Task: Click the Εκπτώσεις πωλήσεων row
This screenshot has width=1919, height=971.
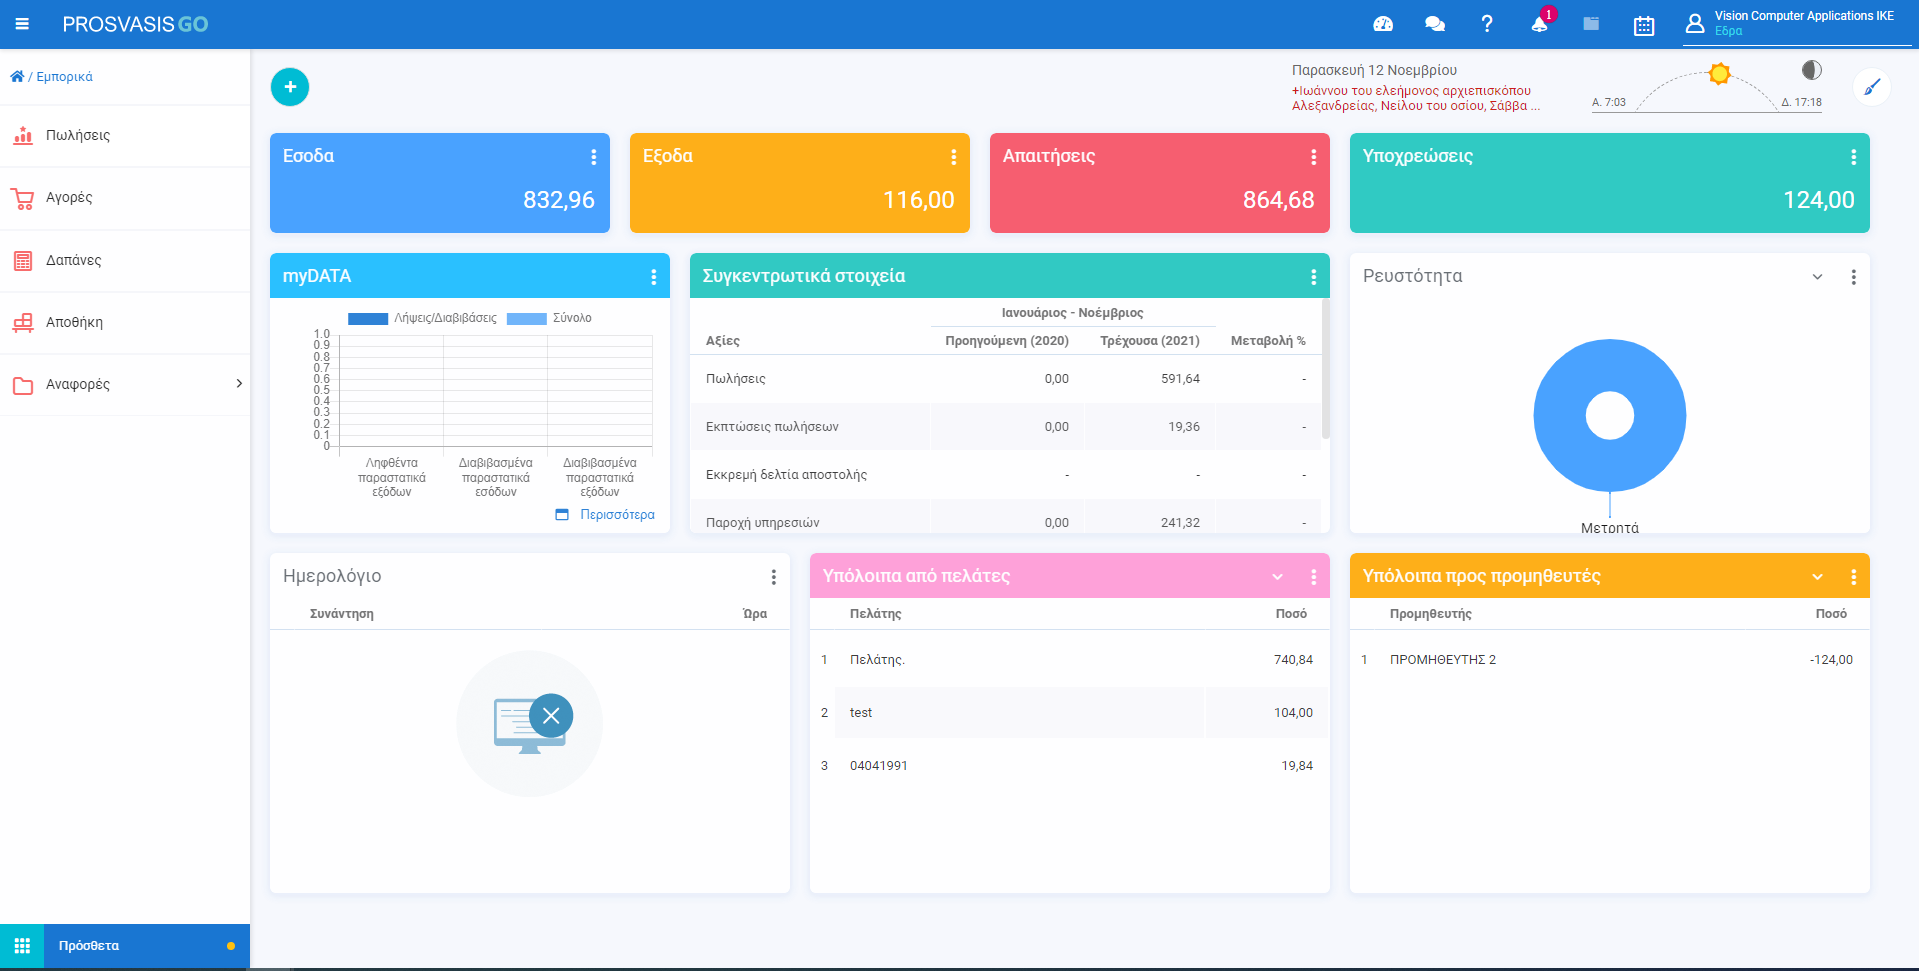Action: point(1006,427)
